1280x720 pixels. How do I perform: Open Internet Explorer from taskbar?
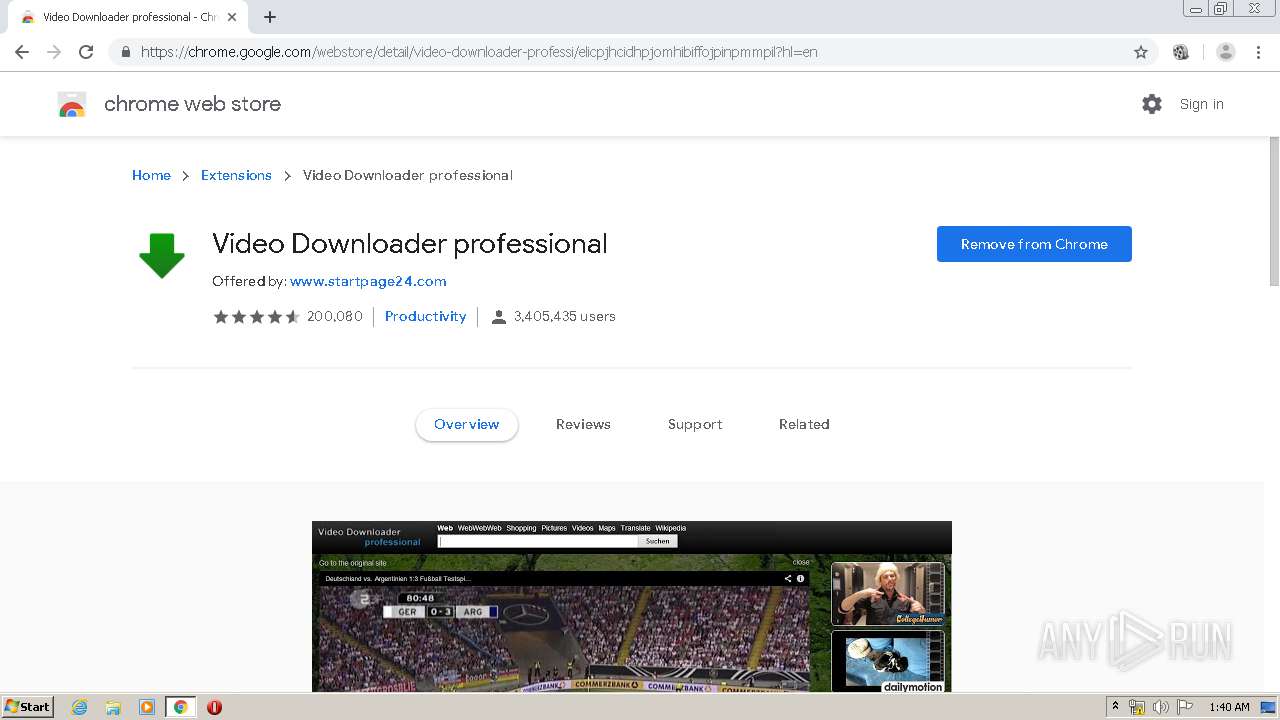click(x=80, y=707)
